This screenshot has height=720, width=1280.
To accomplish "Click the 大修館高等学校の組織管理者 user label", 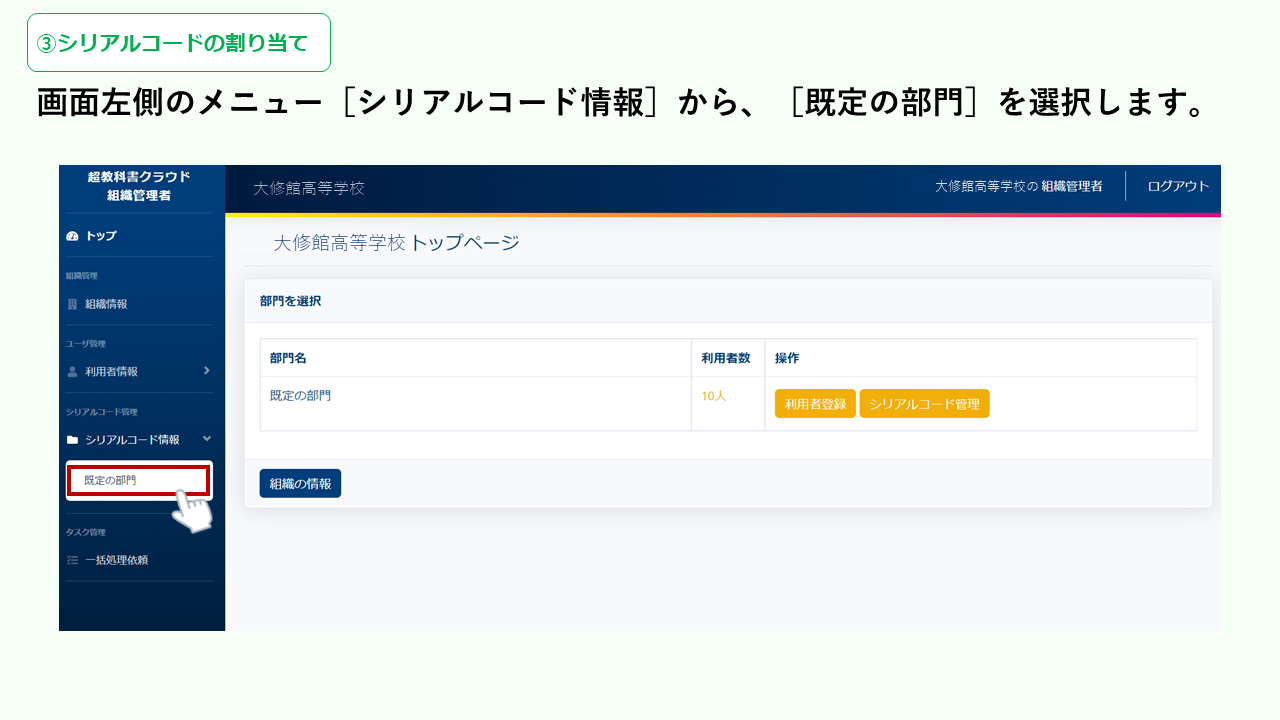I will point(1018,186).
